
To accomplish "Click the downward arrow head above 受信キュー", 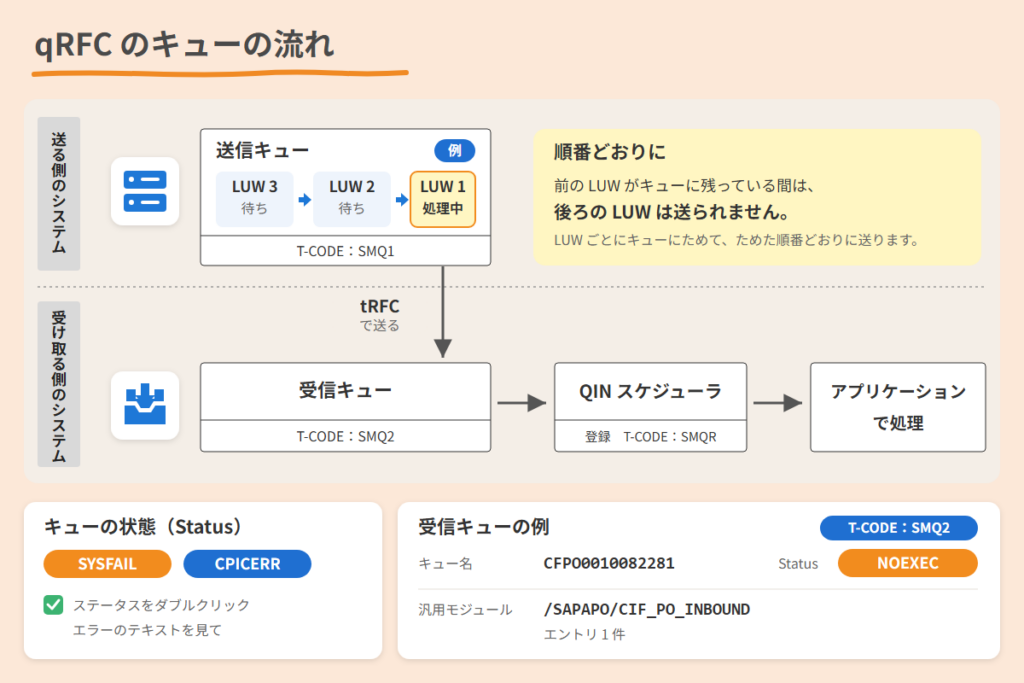I will click(443, 348).
